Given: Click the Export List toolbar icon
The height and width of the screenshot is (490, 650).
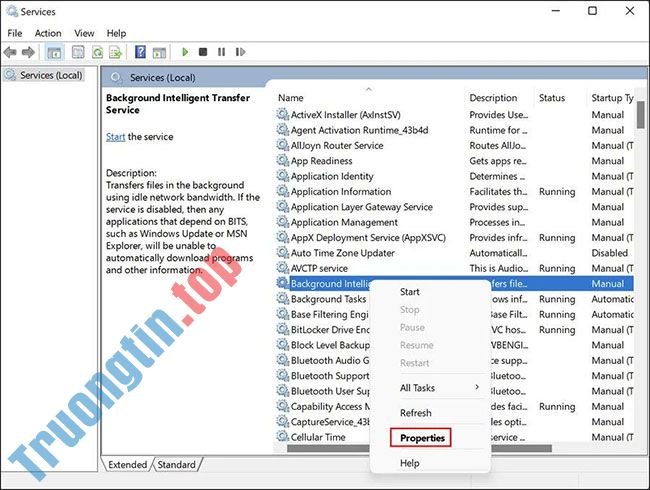Looking at the screenshot, I should [115, 52].
